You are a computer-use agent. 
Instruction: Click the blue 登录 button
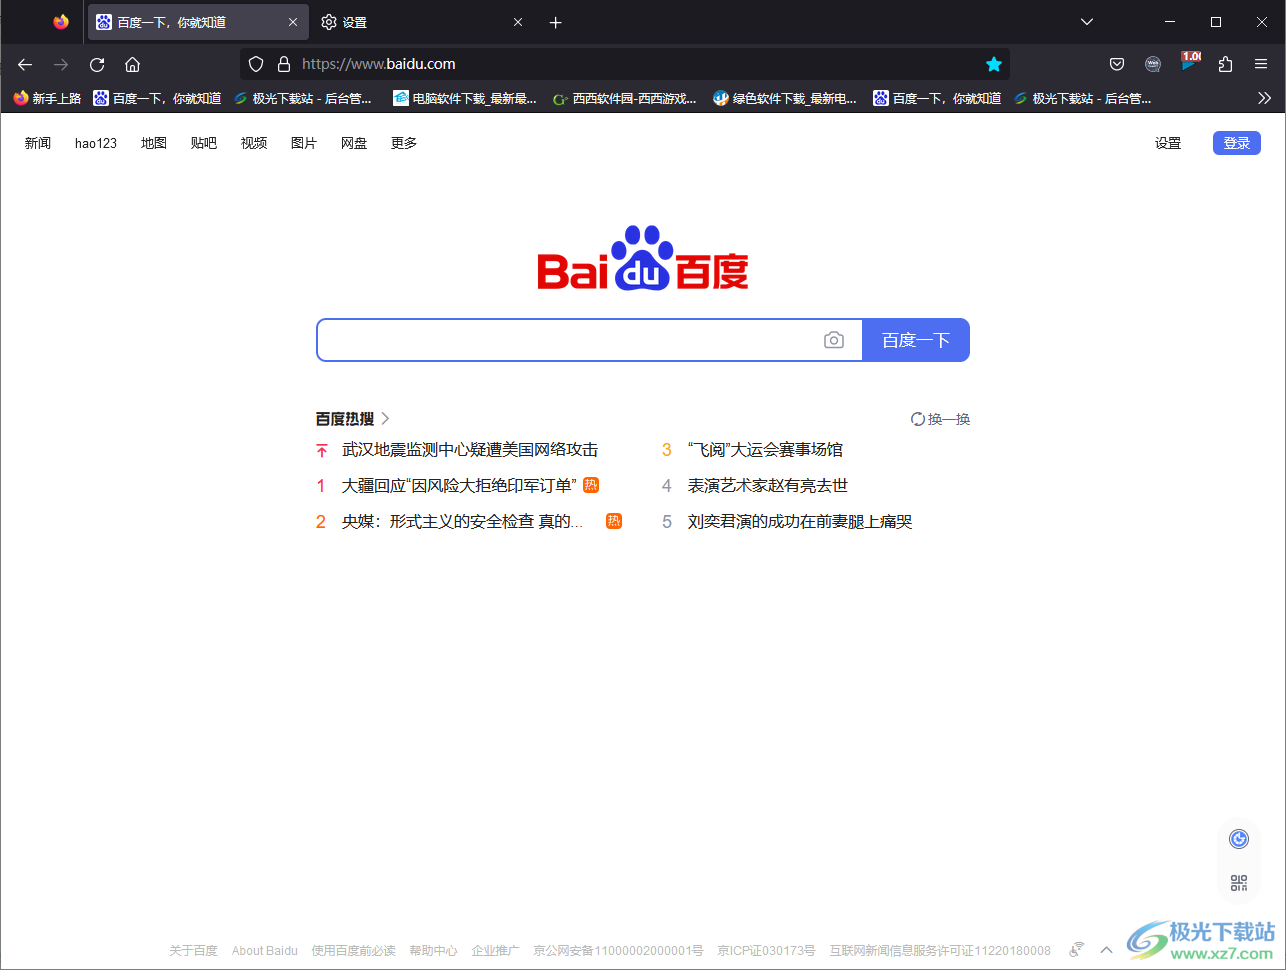[1237, 143]
